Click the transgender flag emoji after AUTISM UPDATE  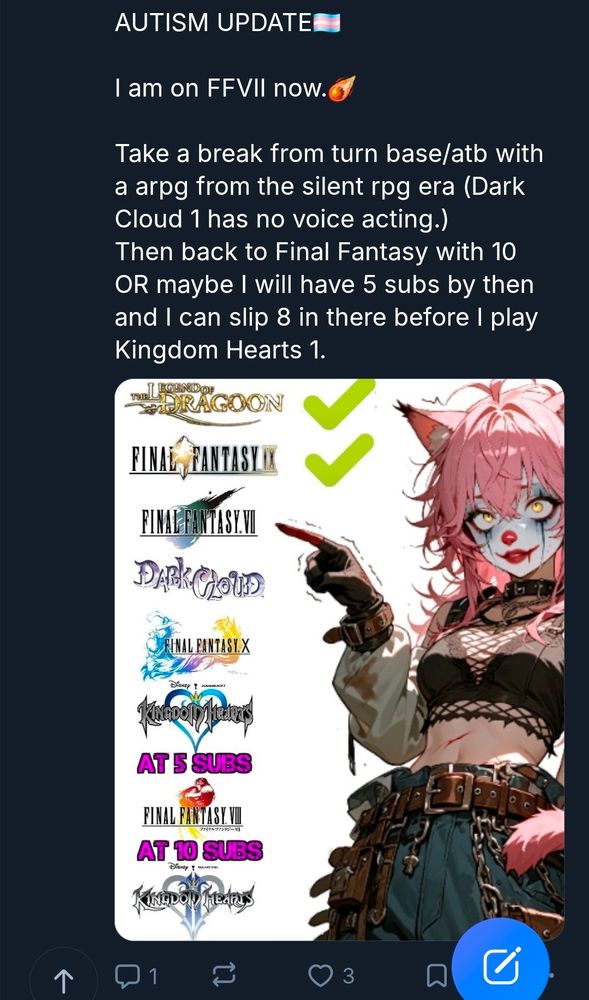pos(326,24)
